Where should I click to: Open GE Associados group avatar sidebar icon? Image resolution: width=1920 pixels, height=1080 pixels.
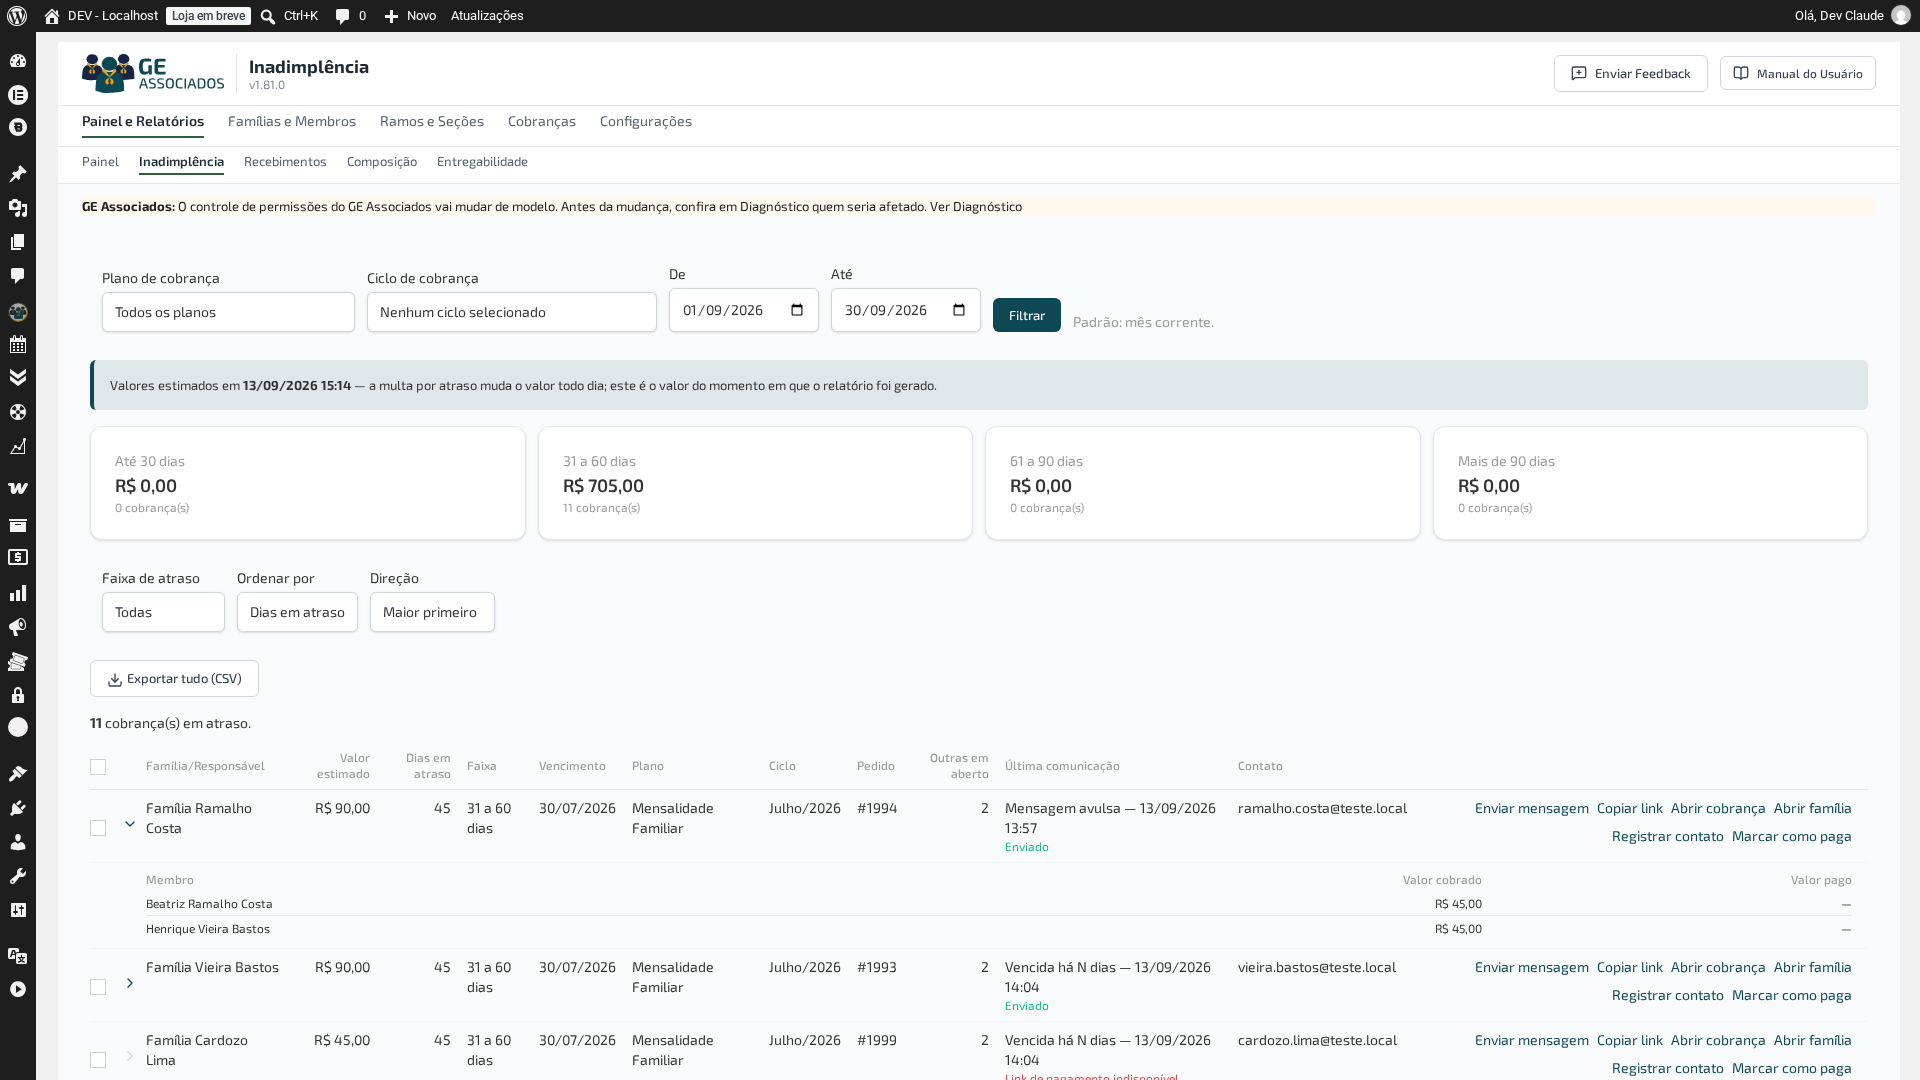tap(18, 312)
